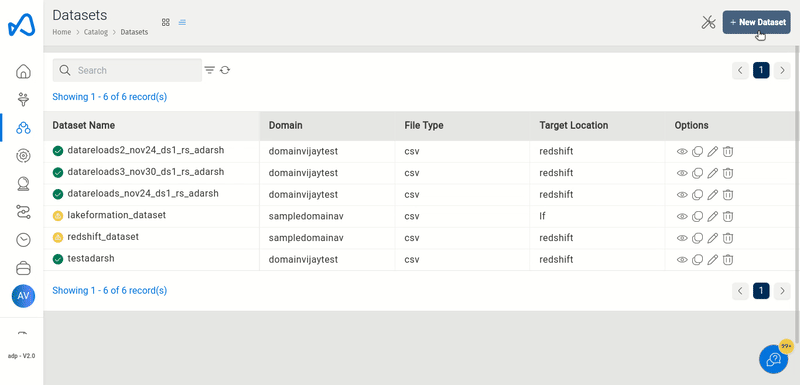Edit datareloads_nov24_ds1_rs_adarsh dataset
This screenshot has width=800, height=385.
coord(713,195)
